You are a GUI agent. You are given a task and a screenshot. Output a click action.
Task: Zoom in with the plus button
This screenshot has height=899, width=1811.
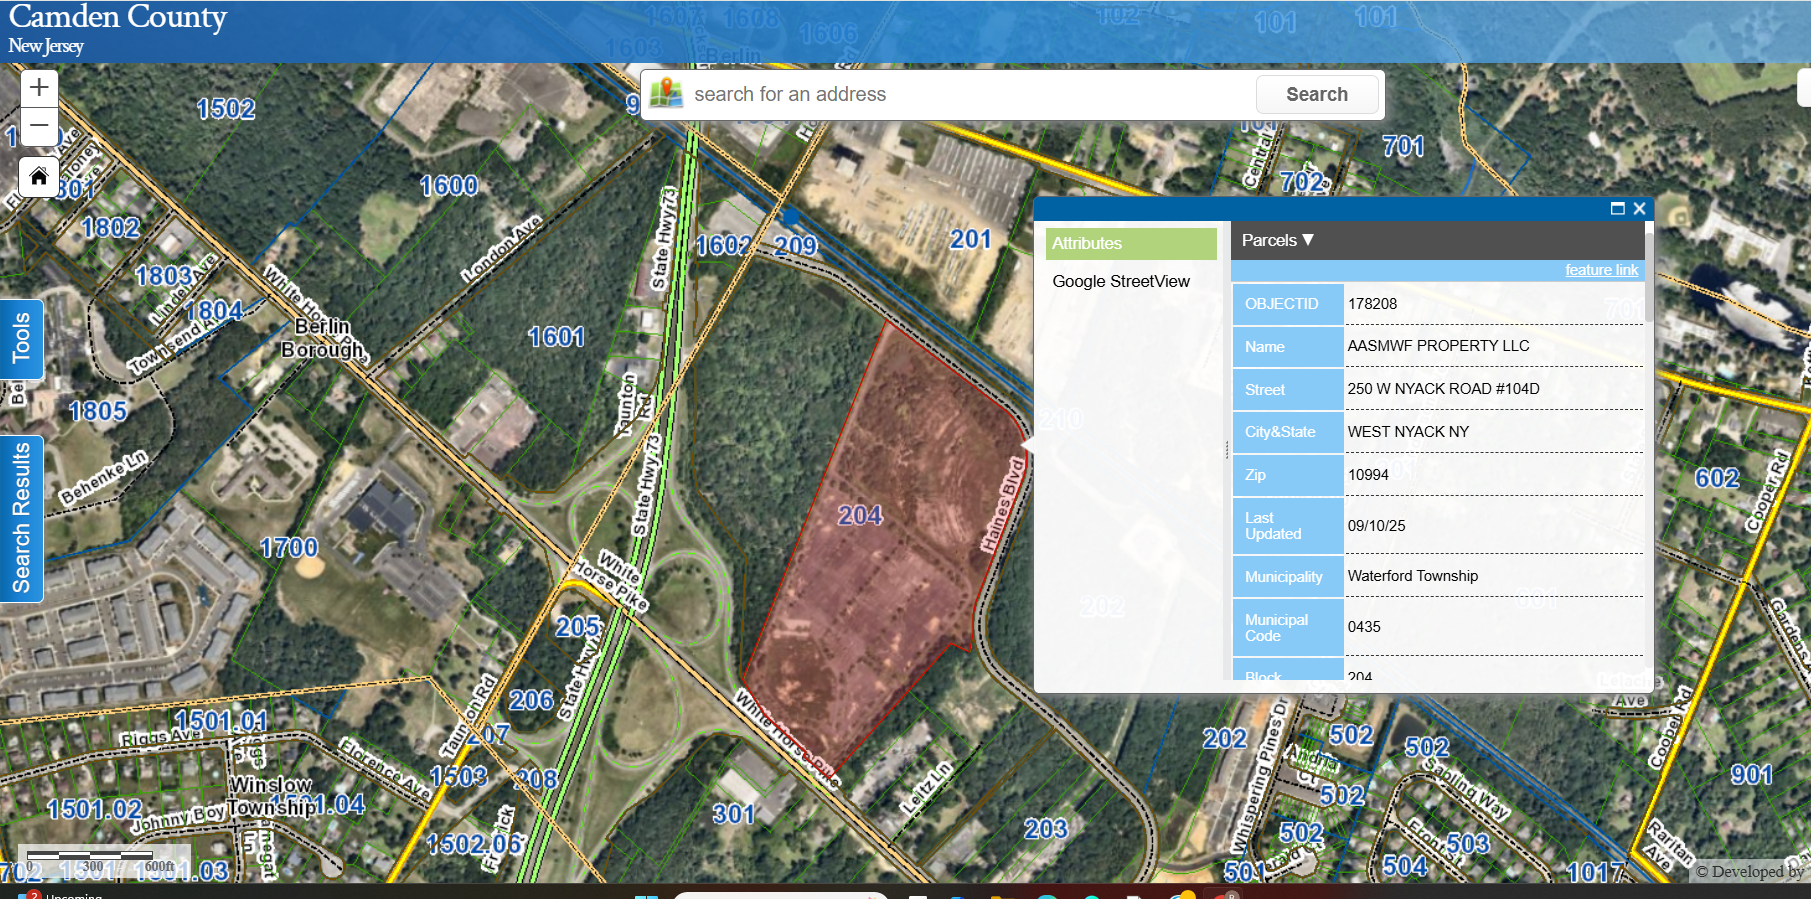coord(39,88)
